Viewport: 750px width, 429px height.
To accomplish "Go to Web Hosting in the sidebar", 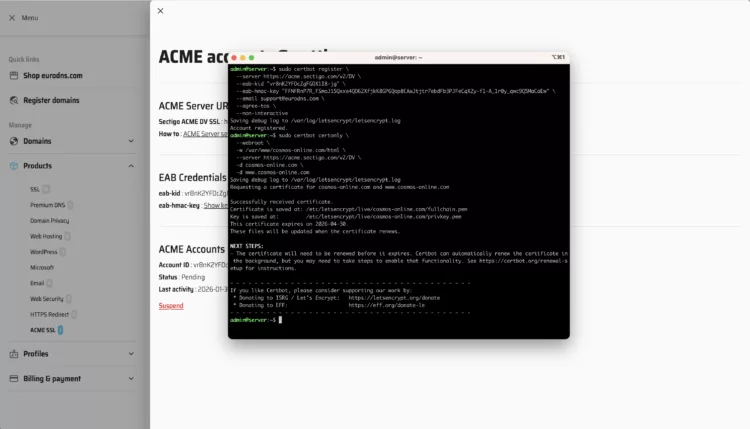I will coord(48,236).
